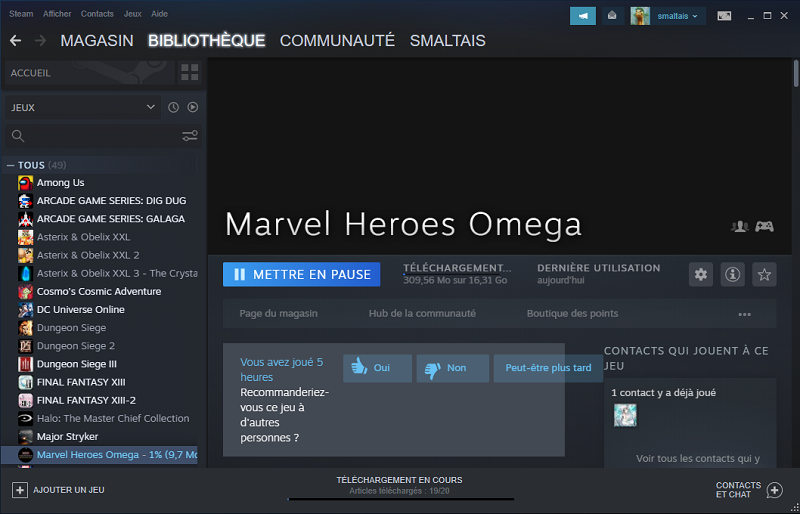The image size is (800, 514).
Task: Open the smaltais account dropdown
Action: click(x=678, y=16)
